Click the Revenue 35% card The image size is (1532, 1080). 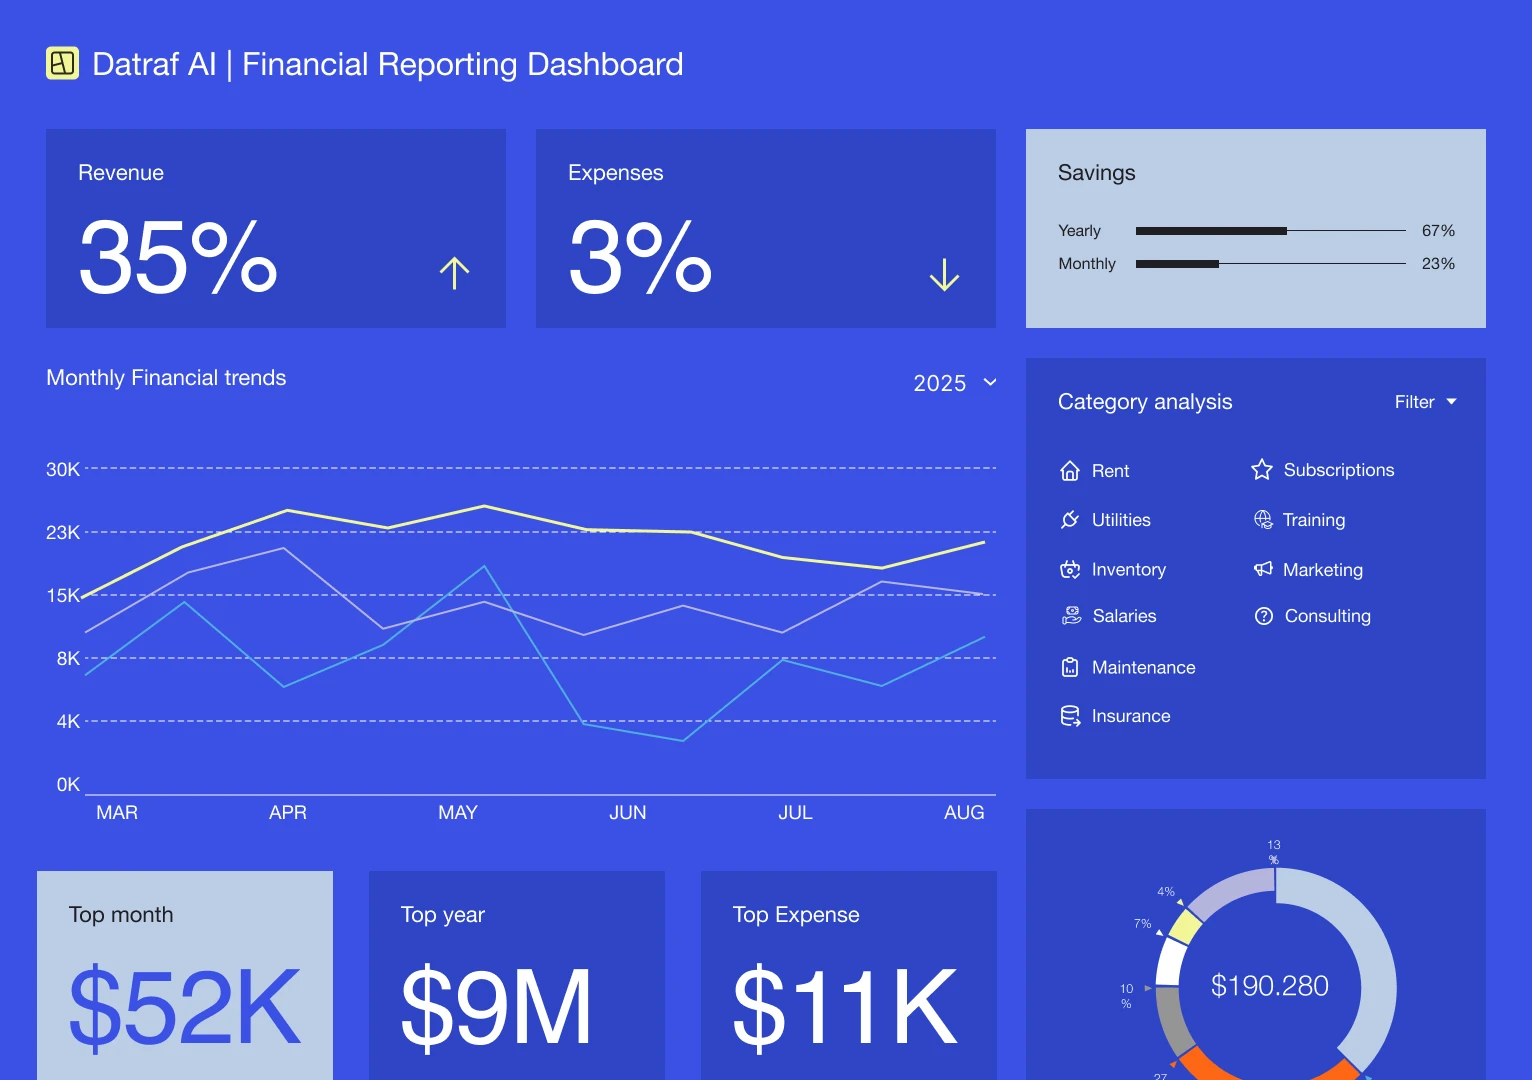click(x=276, y=228)
